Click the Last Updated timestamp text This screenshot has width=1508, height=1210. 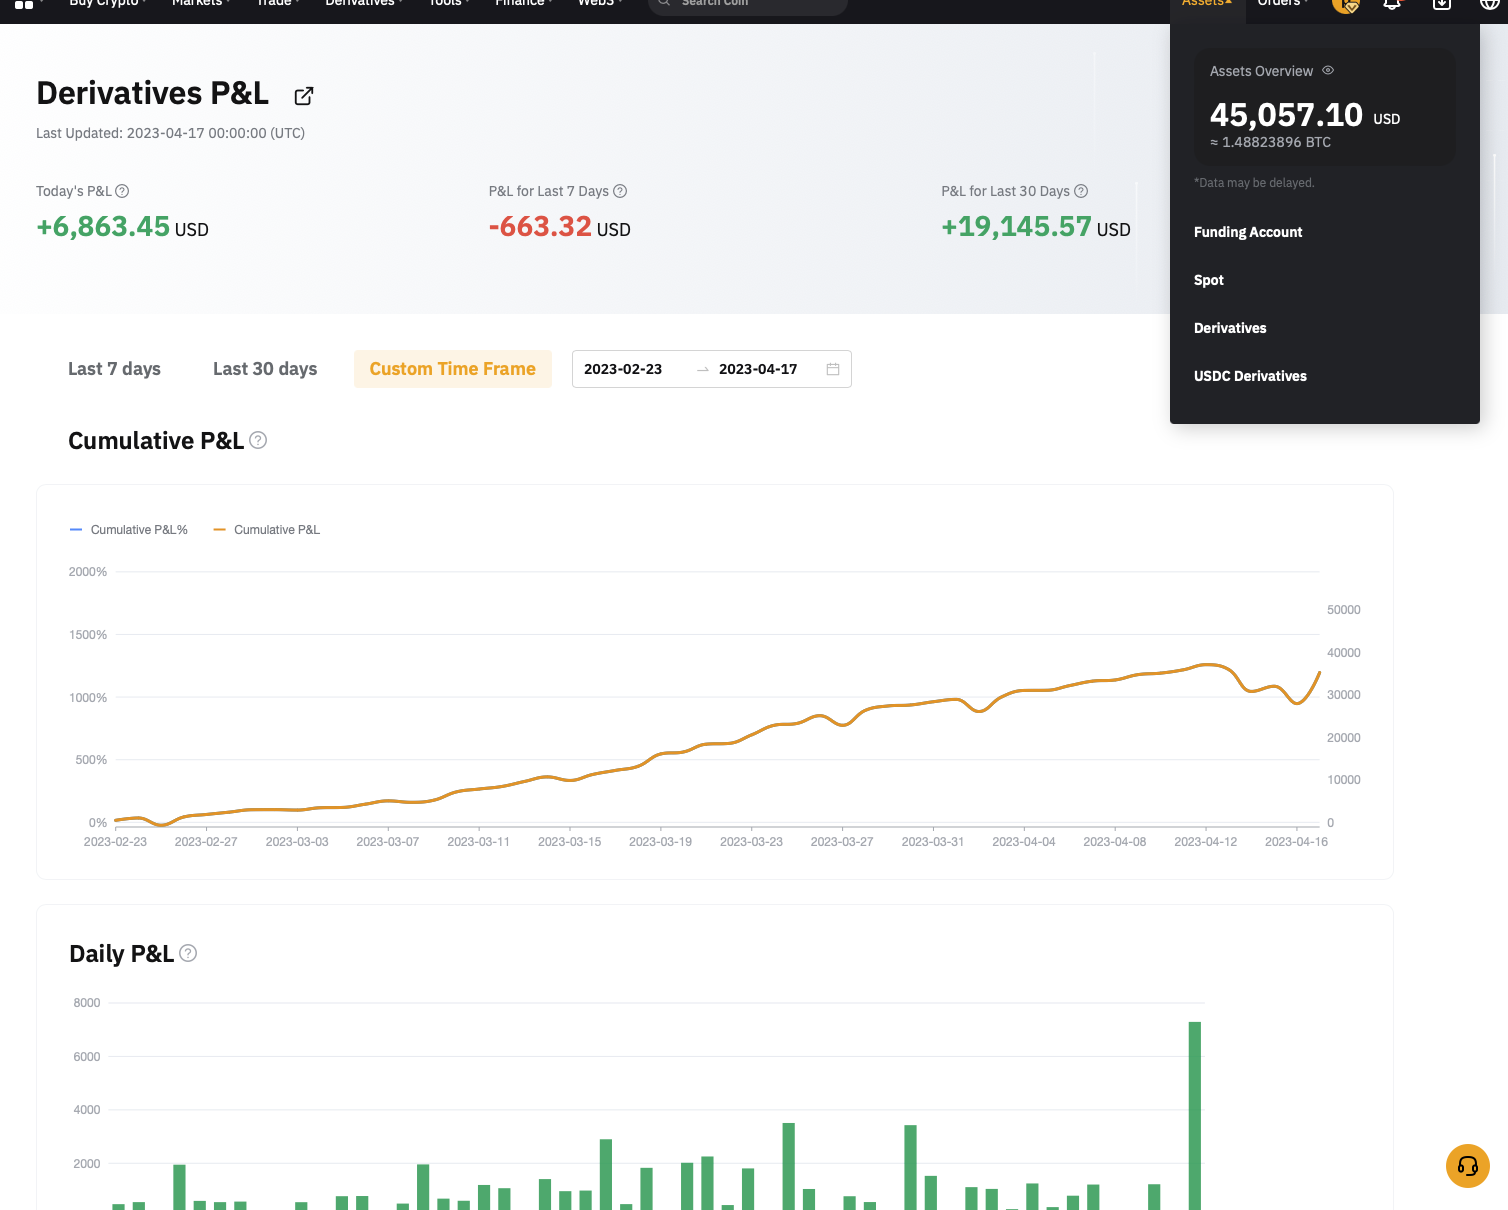(x=170, y=133)
